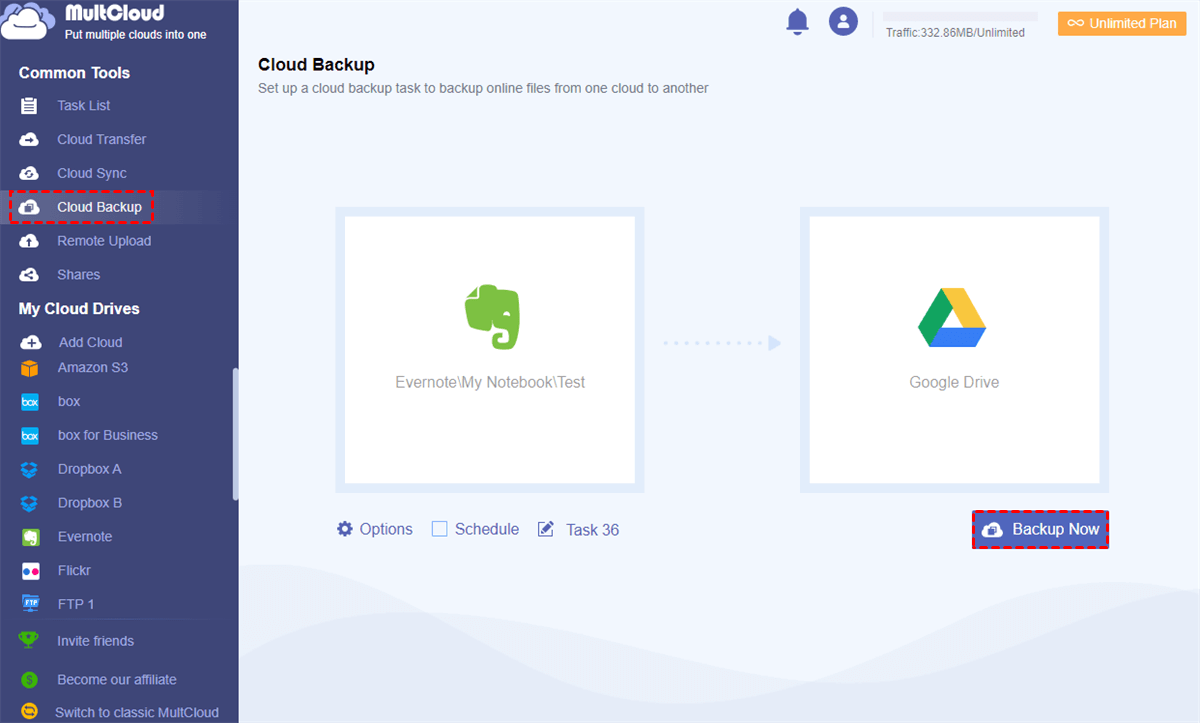Click the sidebar vertical scrollbar
The width and height of the screenshot is (1200, 723).
tap(236, 433)
